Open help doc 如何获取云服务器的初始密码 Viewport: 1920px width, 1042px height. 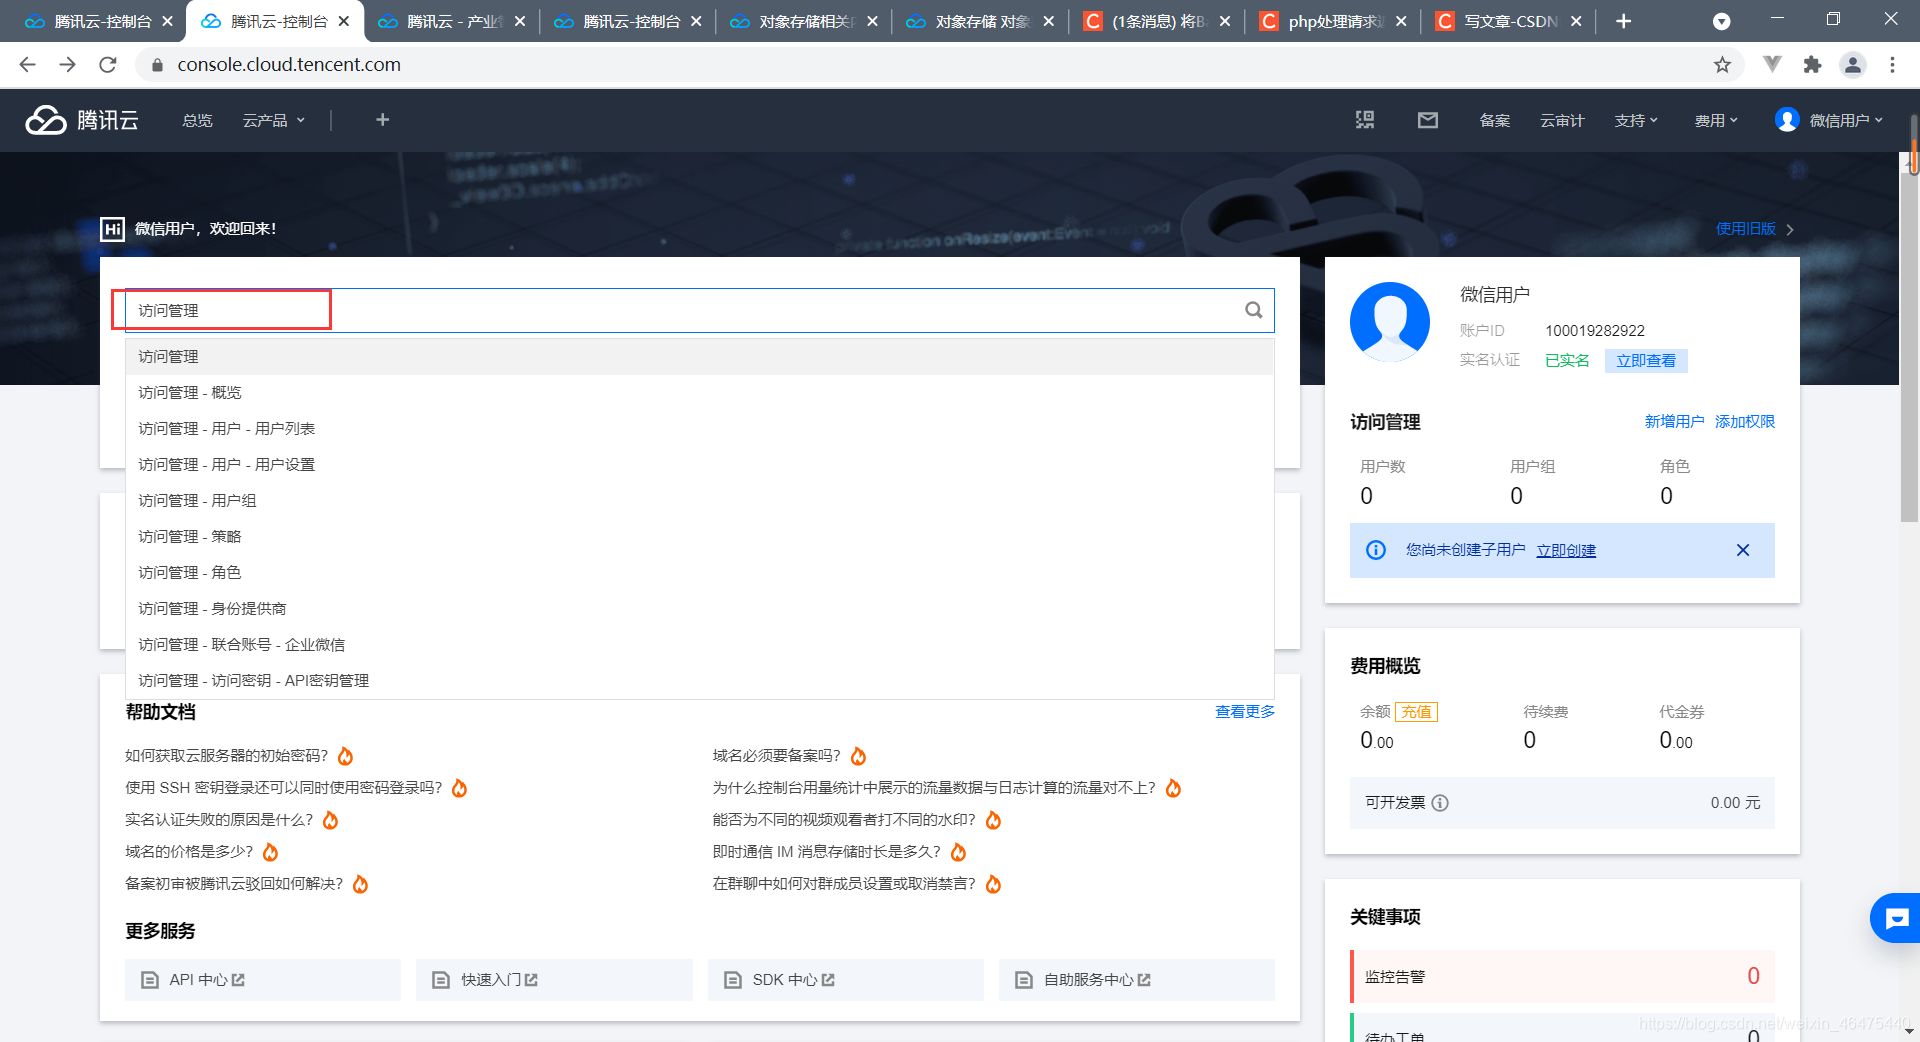[x=227, y=756]
